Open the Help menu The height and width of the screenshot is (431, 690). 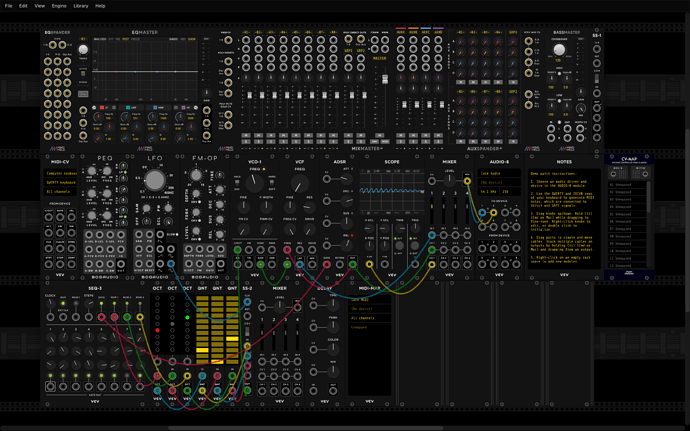click(100, 6)
